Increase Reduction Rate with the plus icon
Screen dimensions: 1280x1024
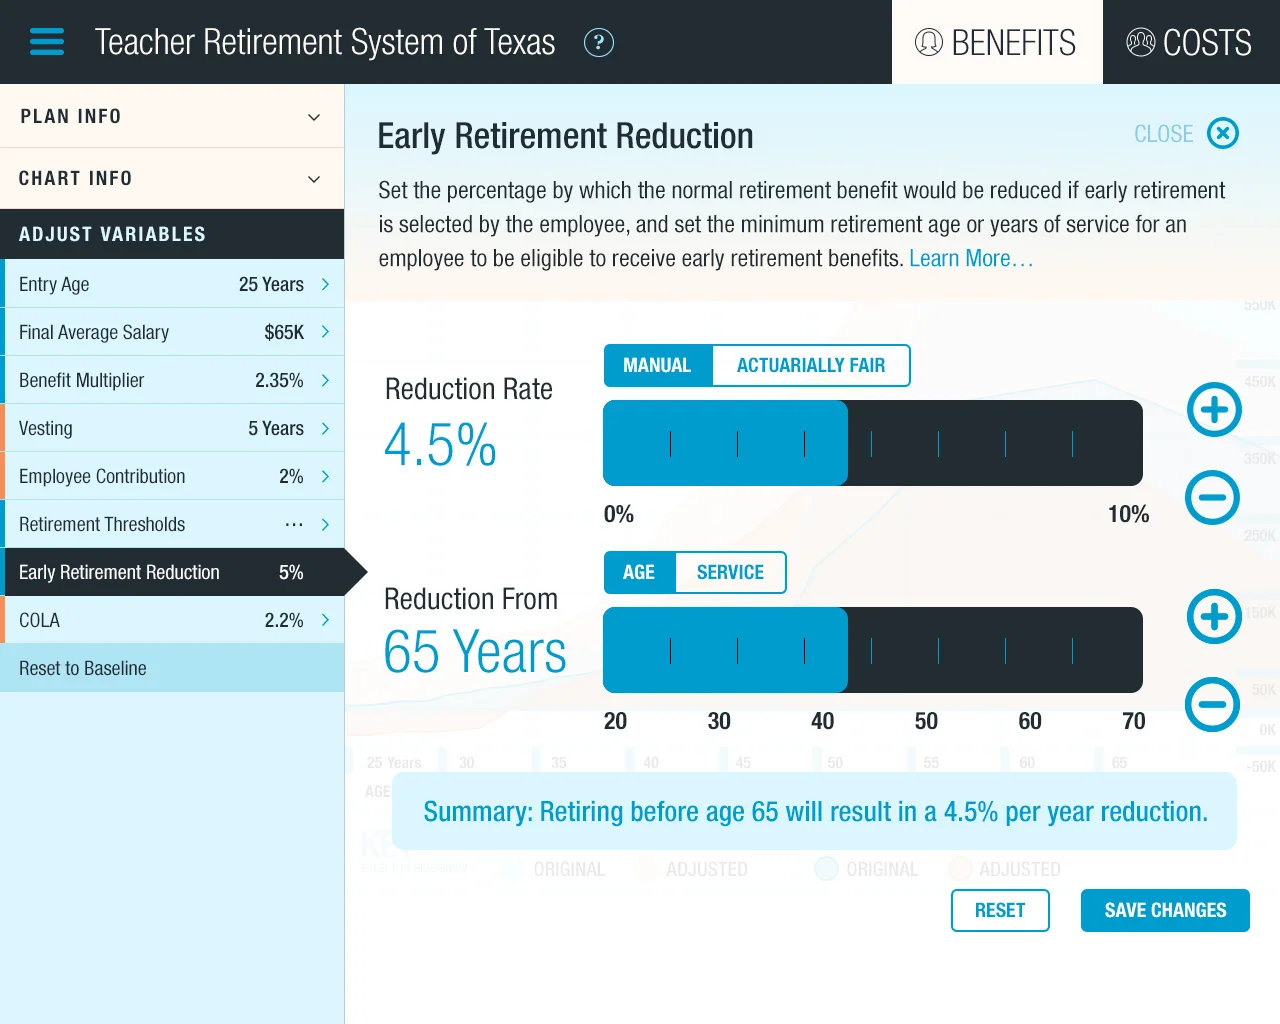click(x=1213, y=410)
